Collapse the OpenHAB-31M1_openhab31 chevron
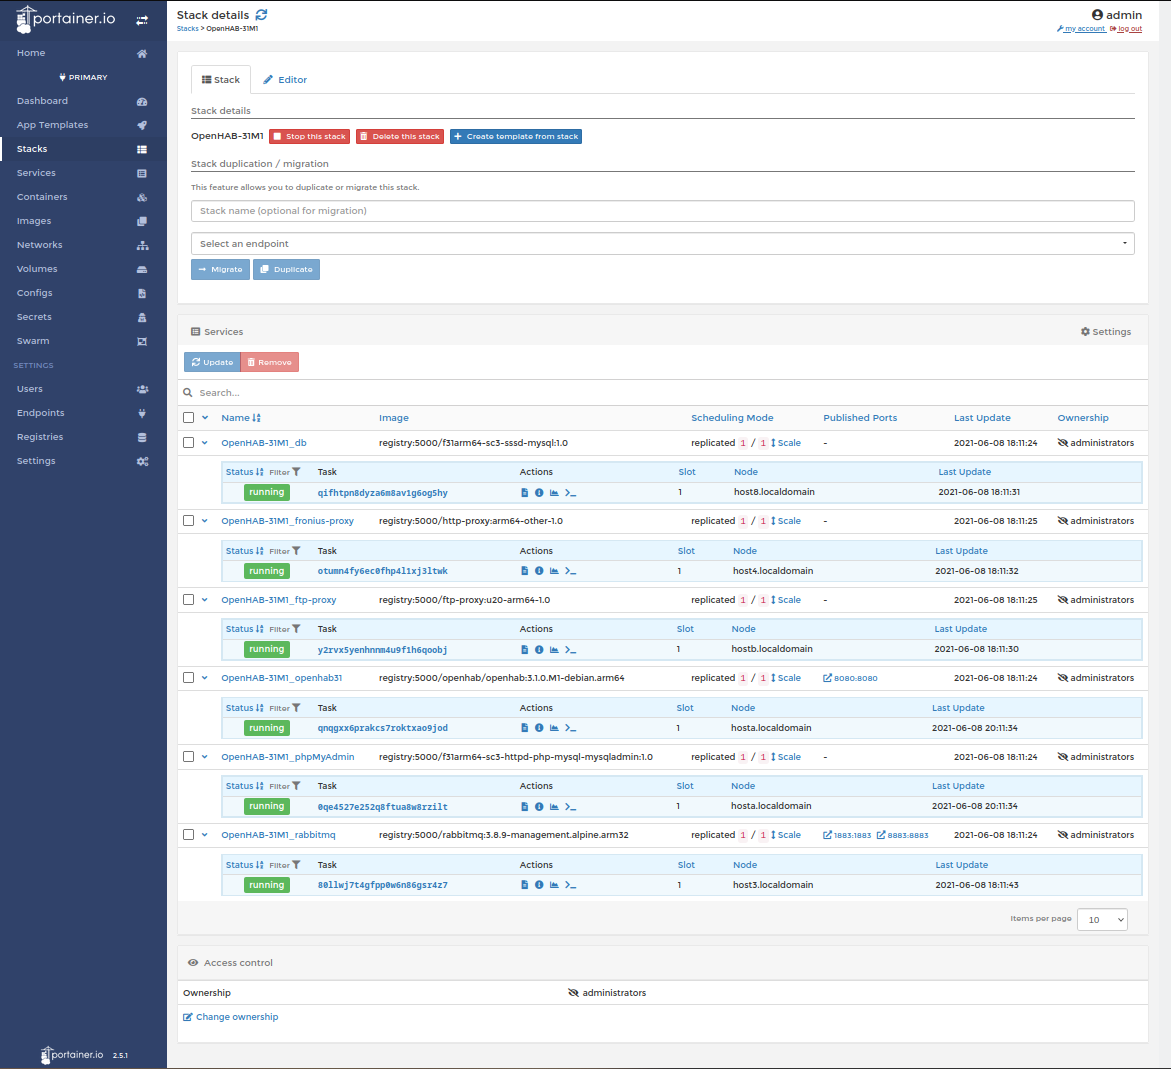Screen dimensions: 1171x1069 [x=205, y=678]
